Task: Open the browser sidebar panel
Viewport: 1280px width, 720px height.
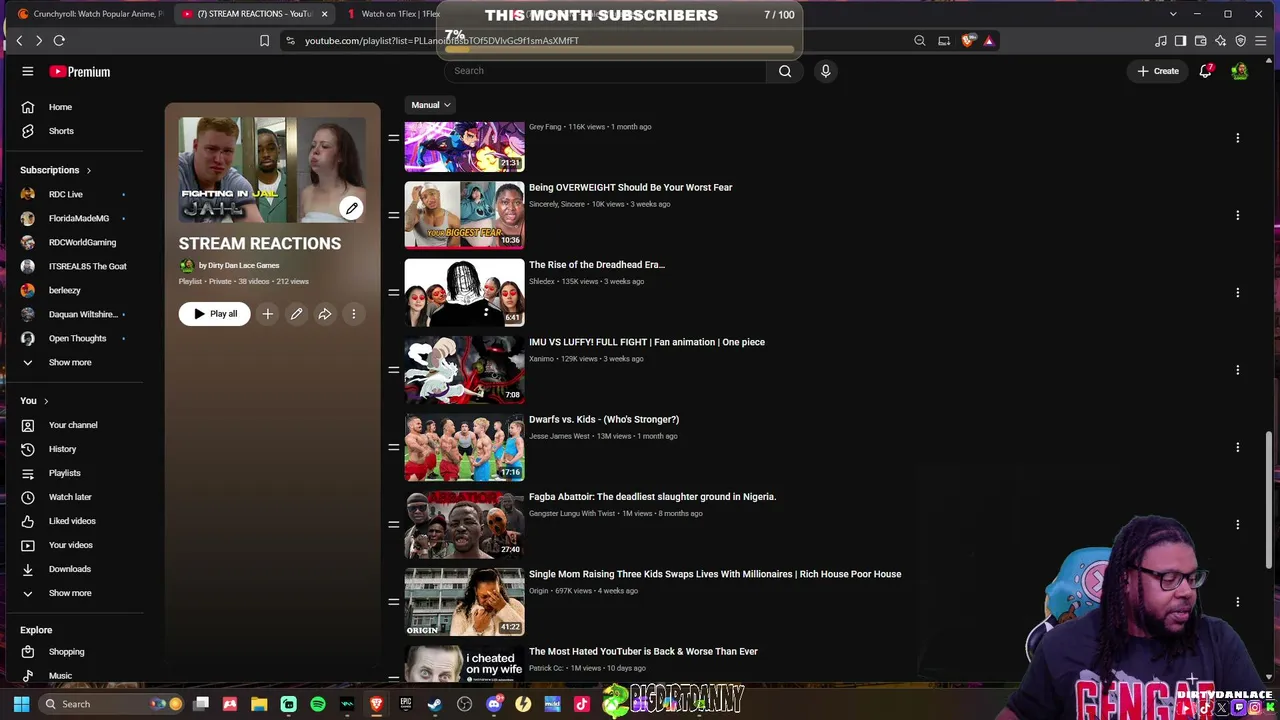Action: point(1180,41)
